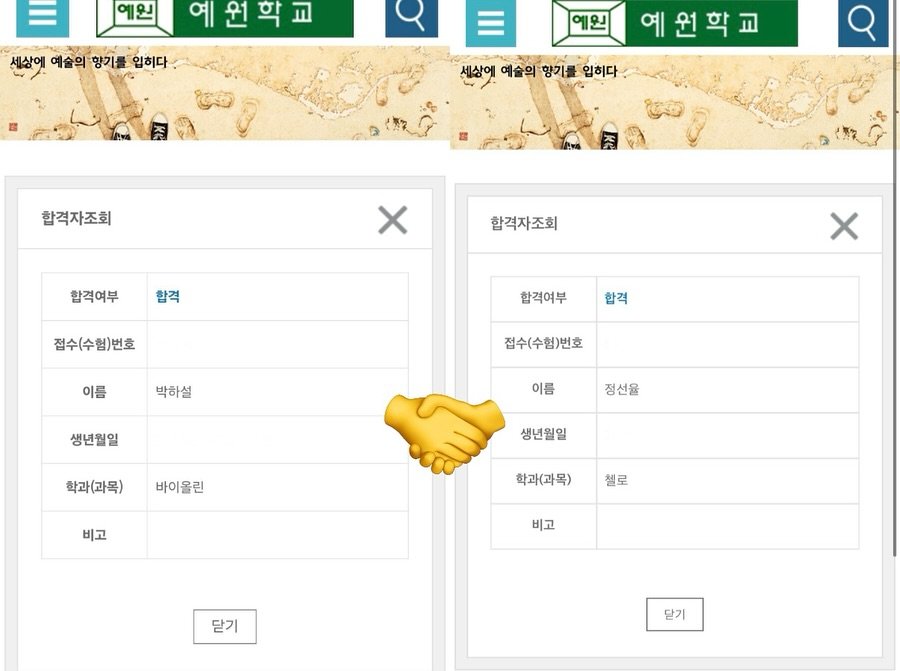The width and height of the screenshot is (900, 671).
Task: Select the blue 합격 result for 정선율
Action: [x=617, y=298]
